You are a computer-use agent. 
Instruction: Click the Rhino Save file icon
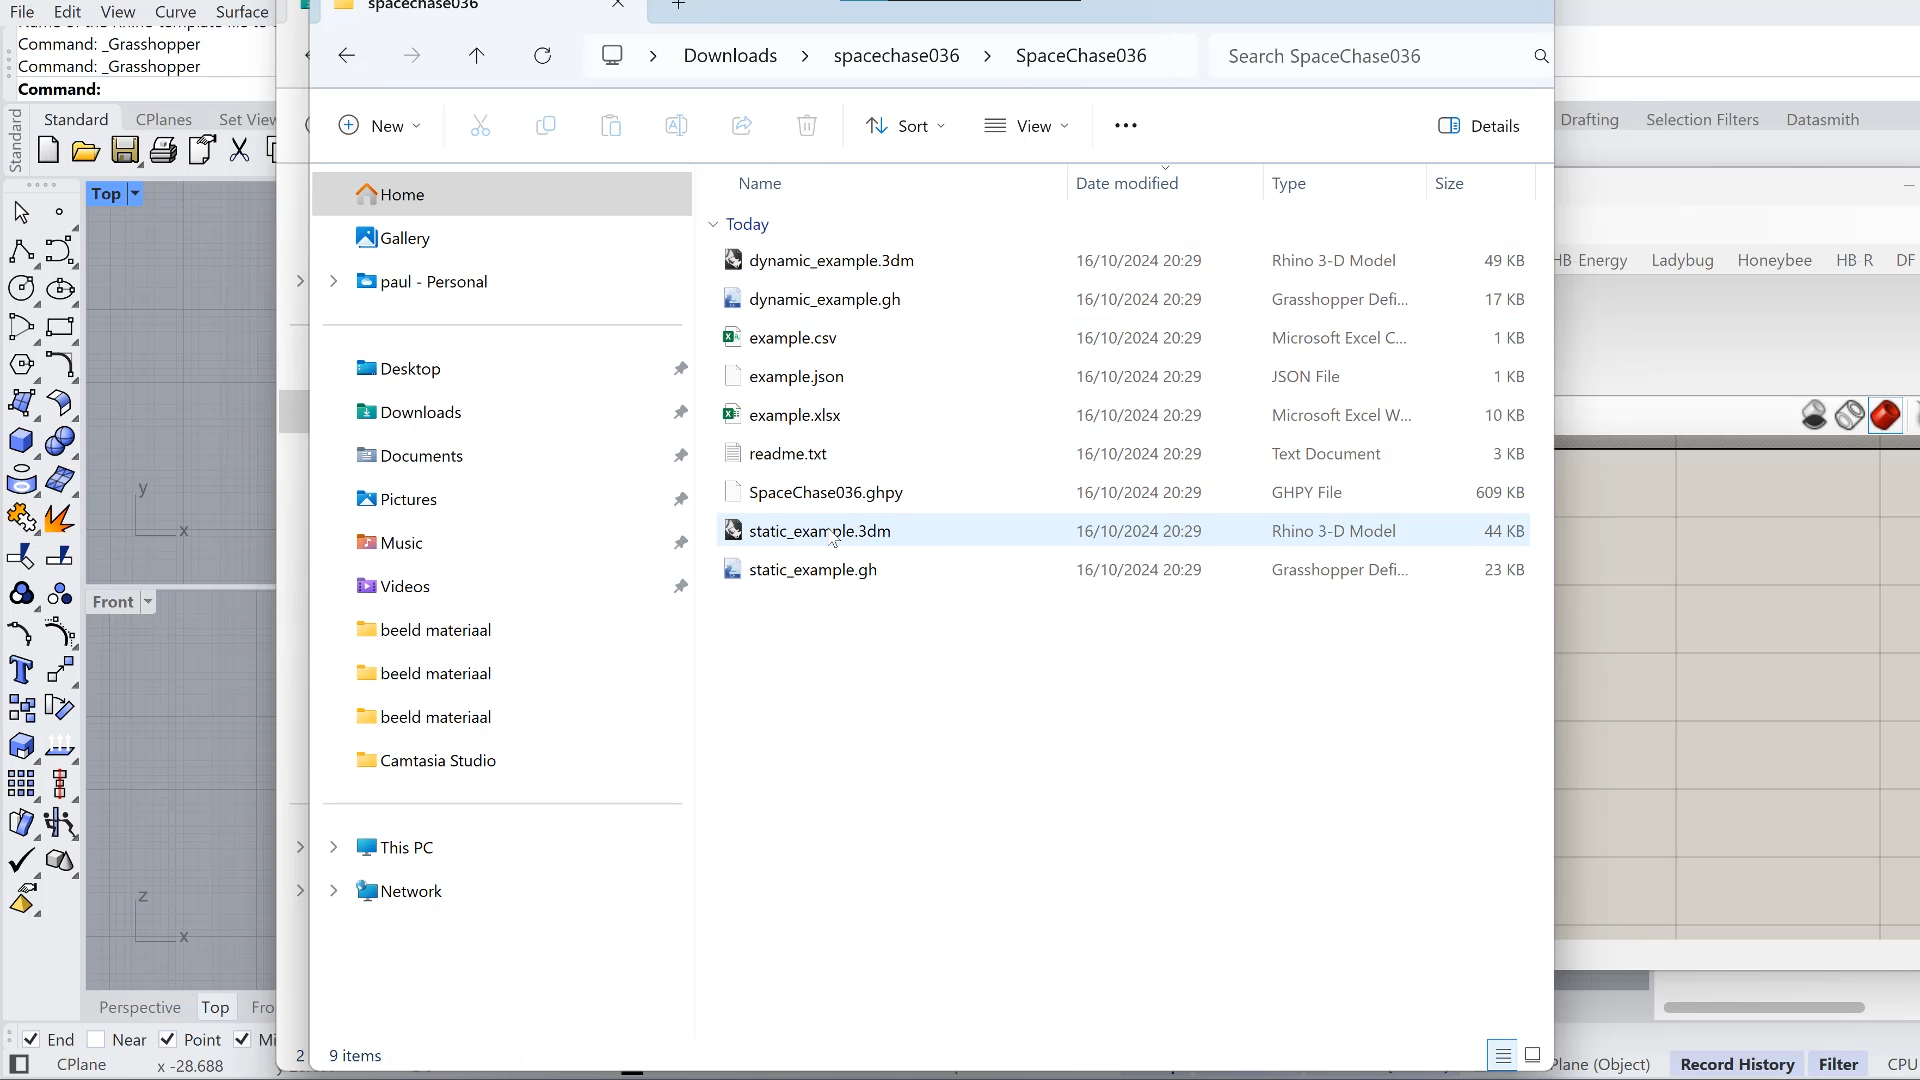(x=125, y=151)
